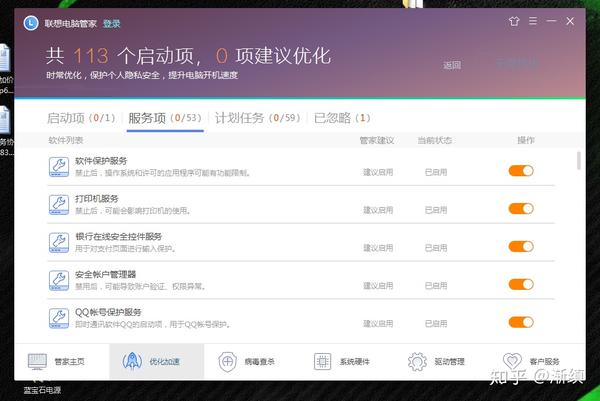
Task: Open 客户服务 heart icon
Action: [512, 362]
